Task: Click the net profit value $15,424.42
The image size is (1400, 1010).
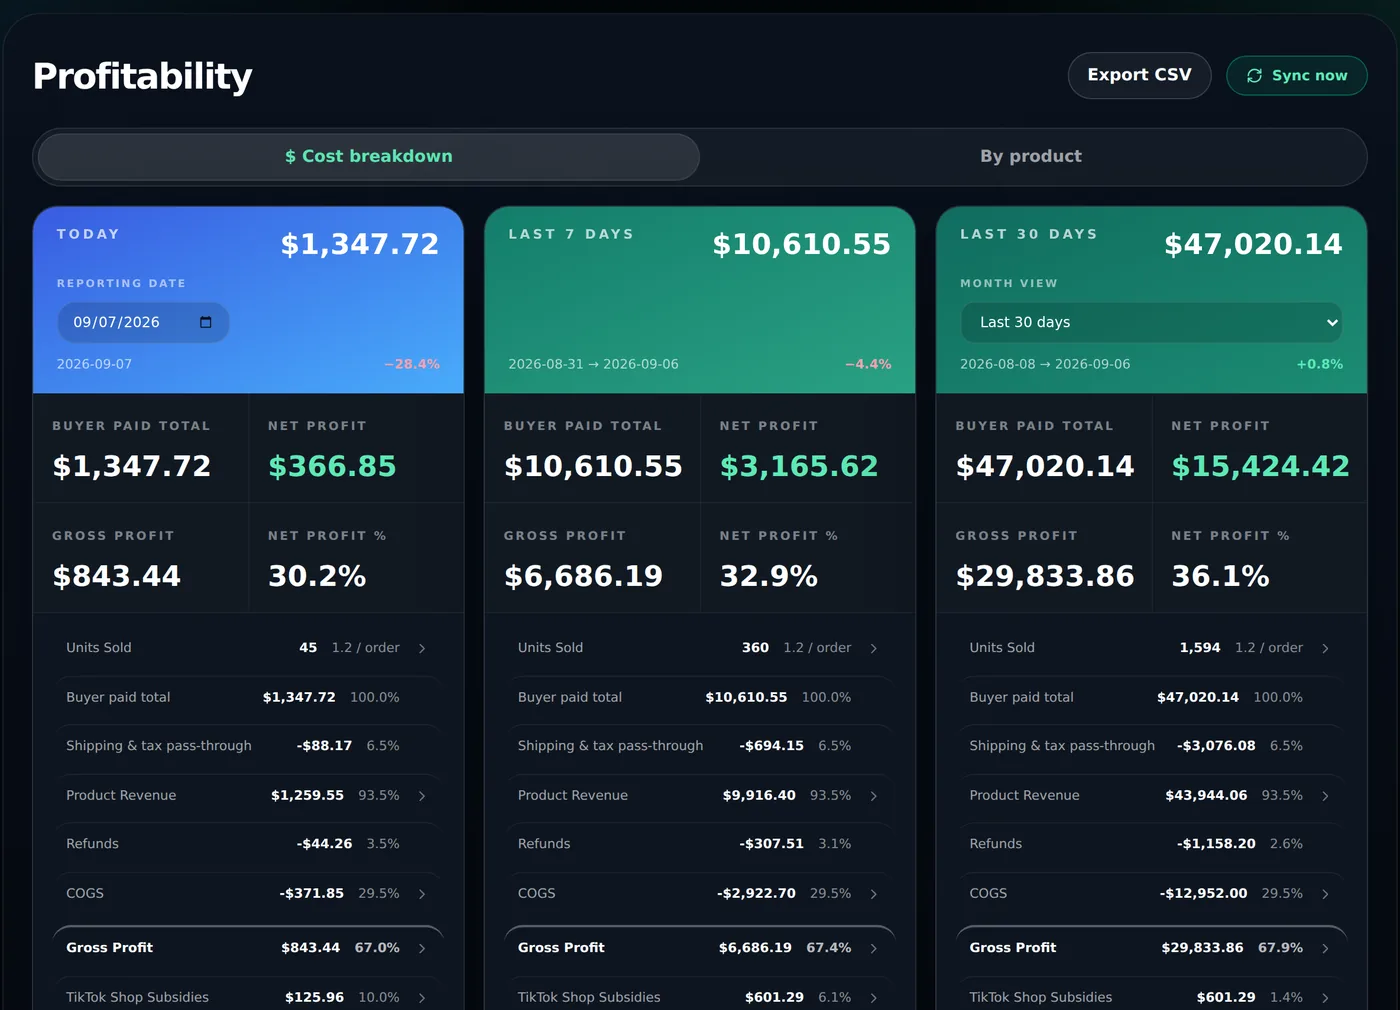Action: [1260, 466]
